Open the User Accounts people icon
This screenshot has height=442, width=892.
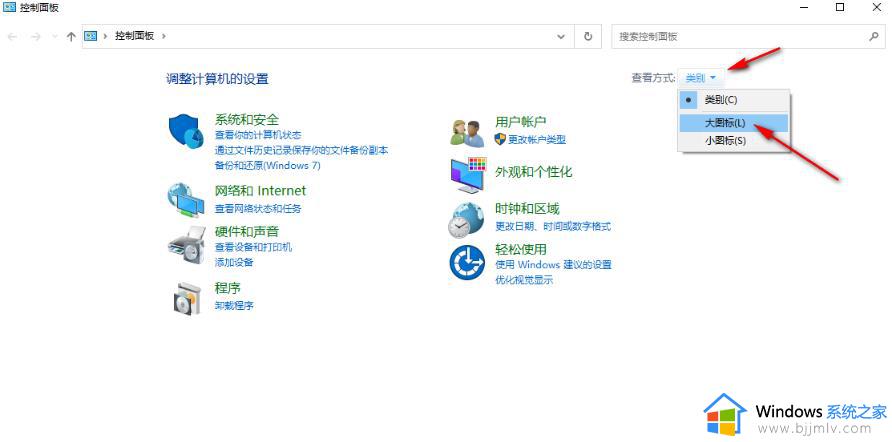(466, 134)
